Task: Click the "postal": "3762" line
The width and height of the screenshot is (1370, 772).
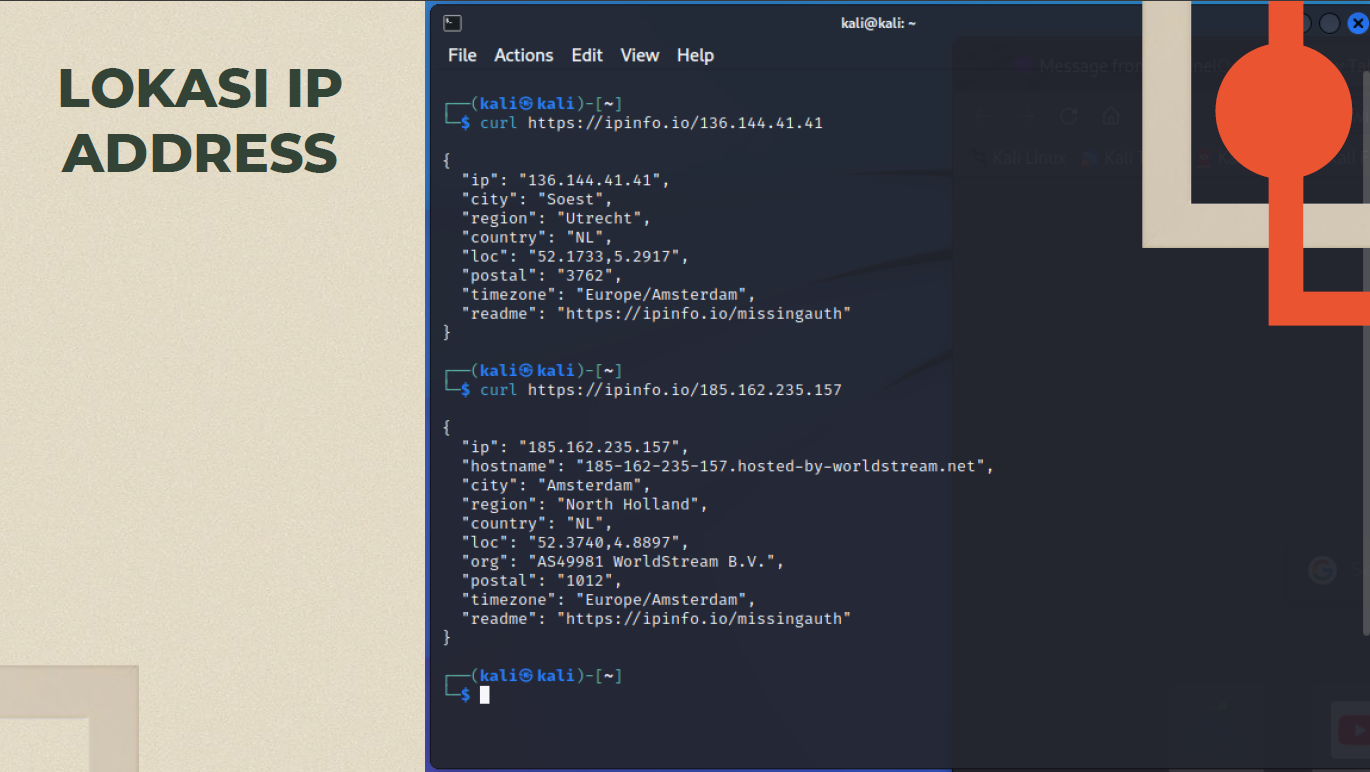Action: [541, 275]
